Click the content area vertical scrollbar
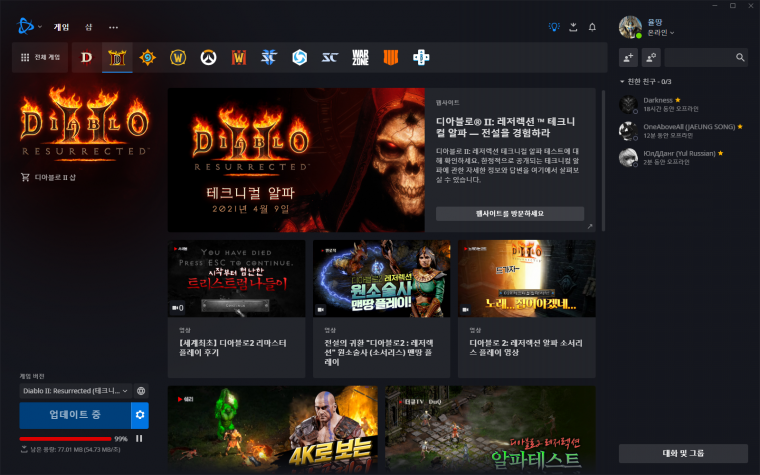760x475 pixels. pyautogui.click(x=603, y=160)
